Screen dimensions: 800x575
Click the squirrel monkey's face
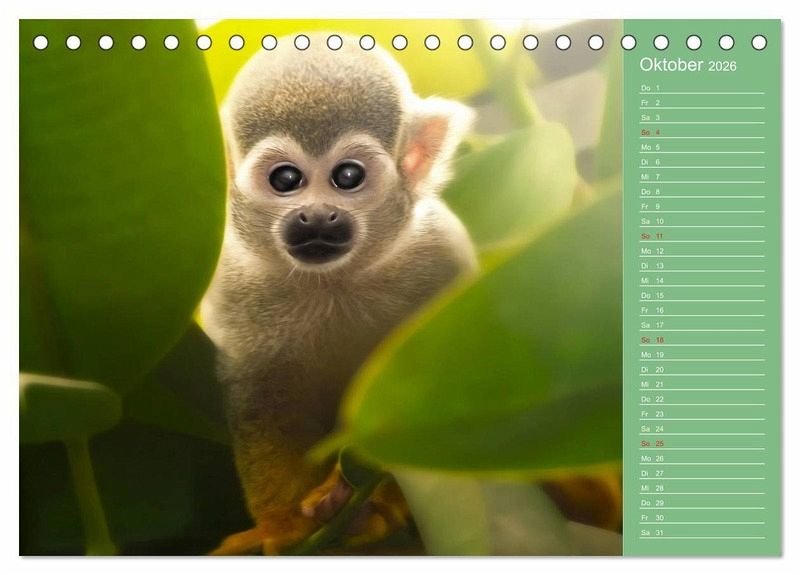318,200
